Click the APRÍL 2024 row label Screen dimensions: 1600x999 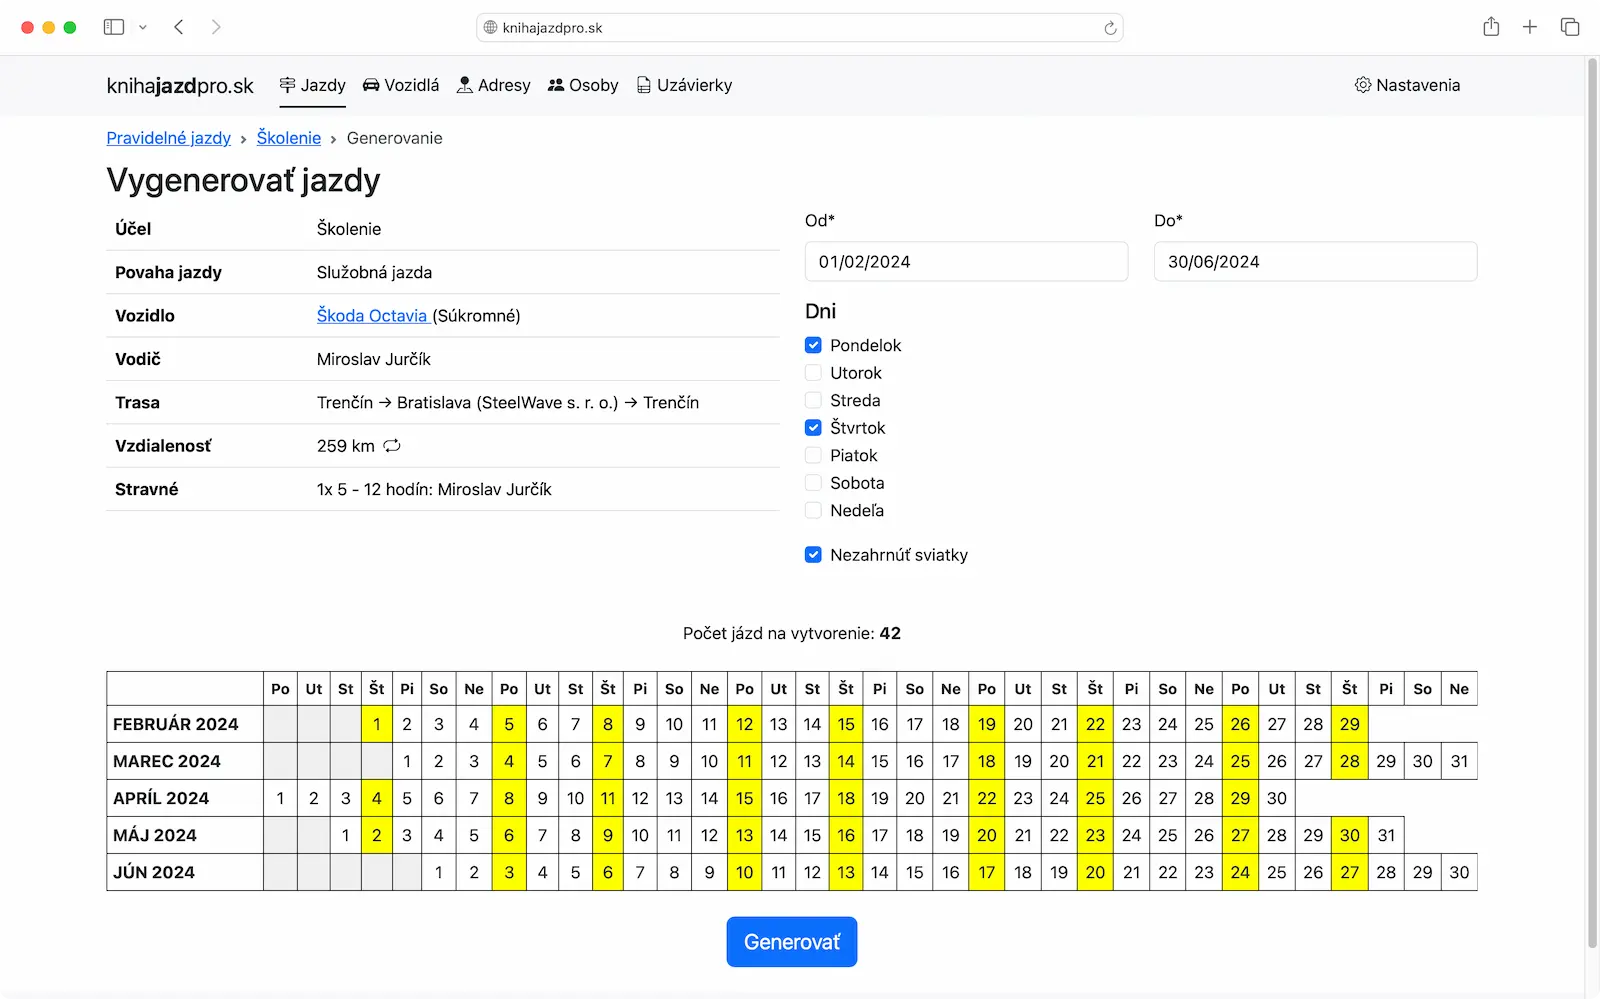[161, 798]
